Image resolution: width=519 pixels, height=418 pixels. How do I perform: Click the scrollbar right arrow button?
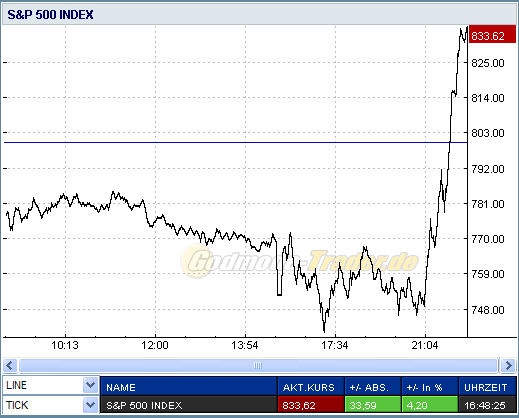tap(508, 365)
